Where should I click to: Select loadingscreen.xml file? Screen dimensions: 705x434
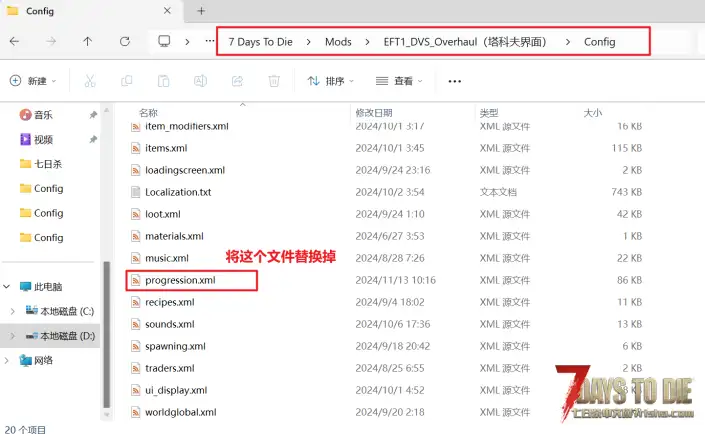[x=185, y=170]
